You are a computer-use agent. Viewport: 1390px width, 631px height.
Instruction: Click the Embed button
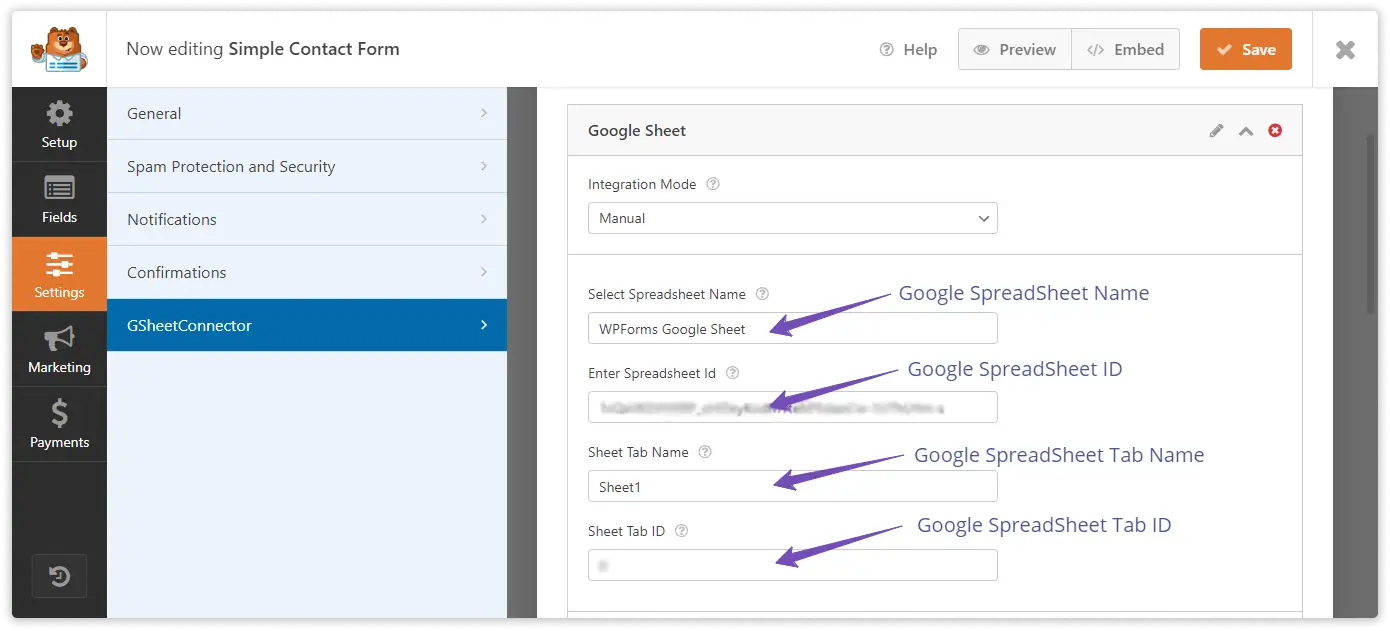coord(1125,49)
